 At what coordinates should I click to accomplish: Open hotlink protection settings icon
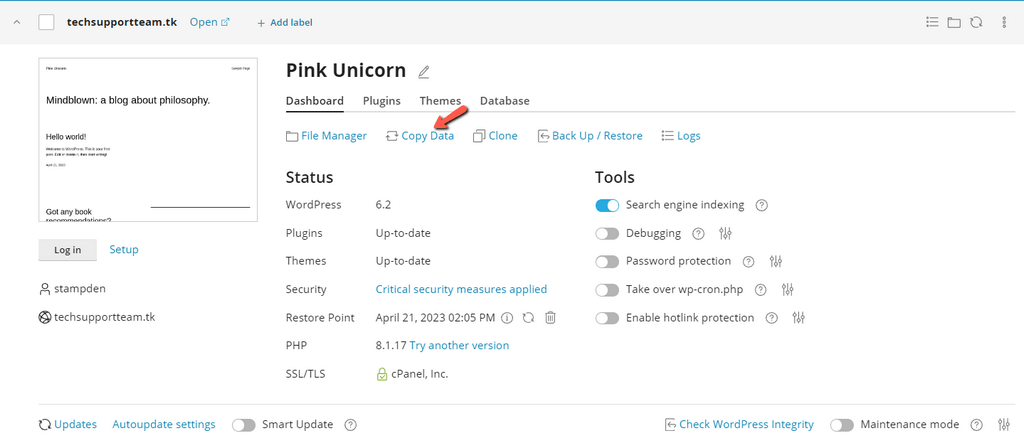[799, 318]
